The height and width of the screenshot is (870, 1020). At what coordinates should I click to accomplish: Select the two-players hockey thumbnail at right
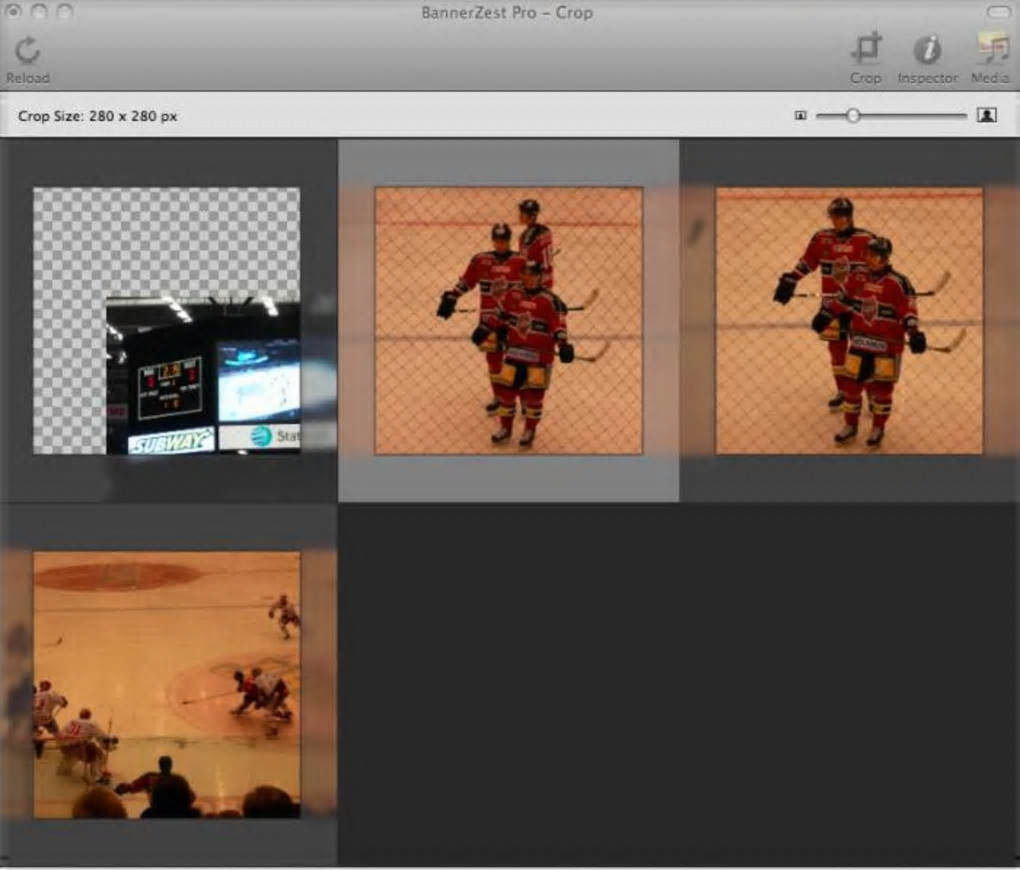(x=849, y=321)
